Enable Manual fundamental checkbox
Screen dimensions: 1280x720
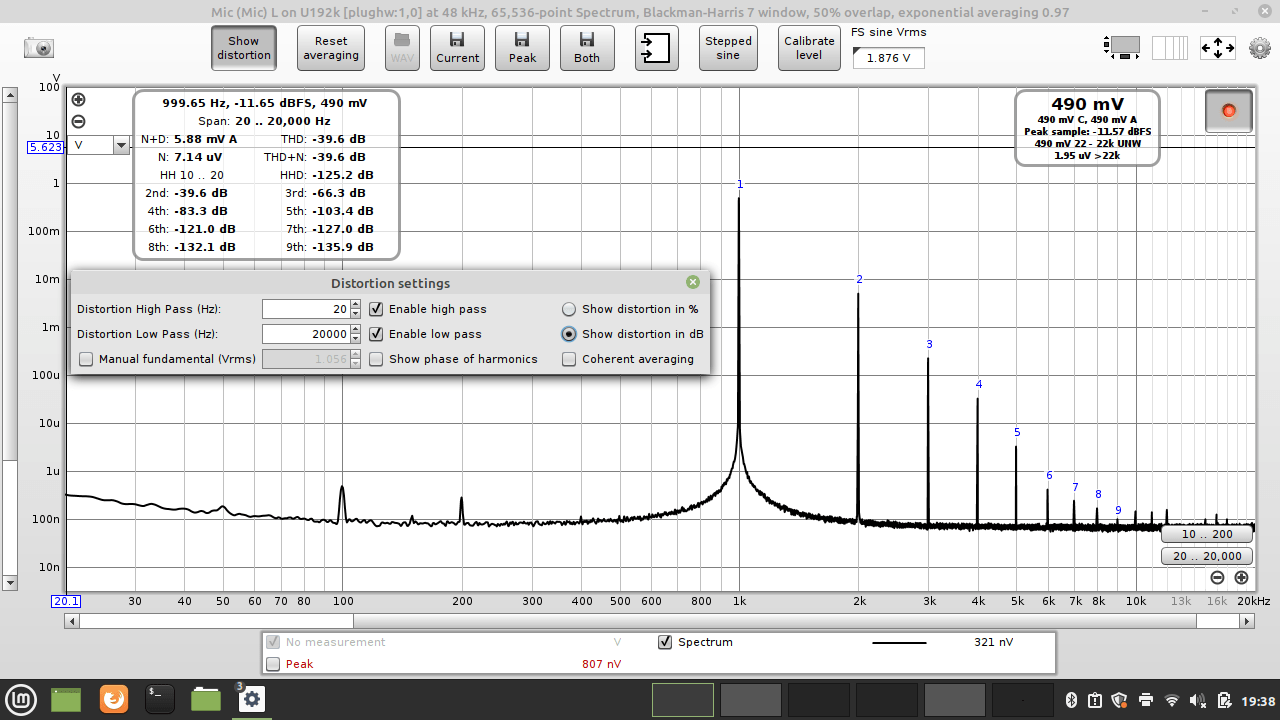coord(86,359)
